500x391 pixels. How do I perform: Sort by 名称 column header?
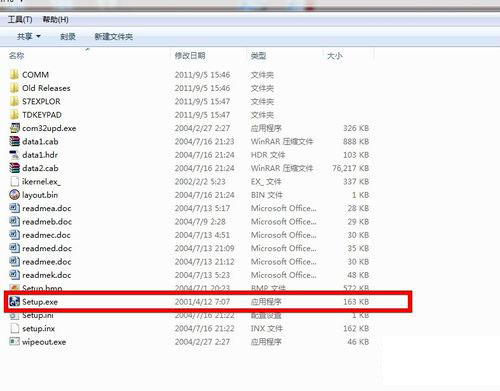tap(17, 55)
